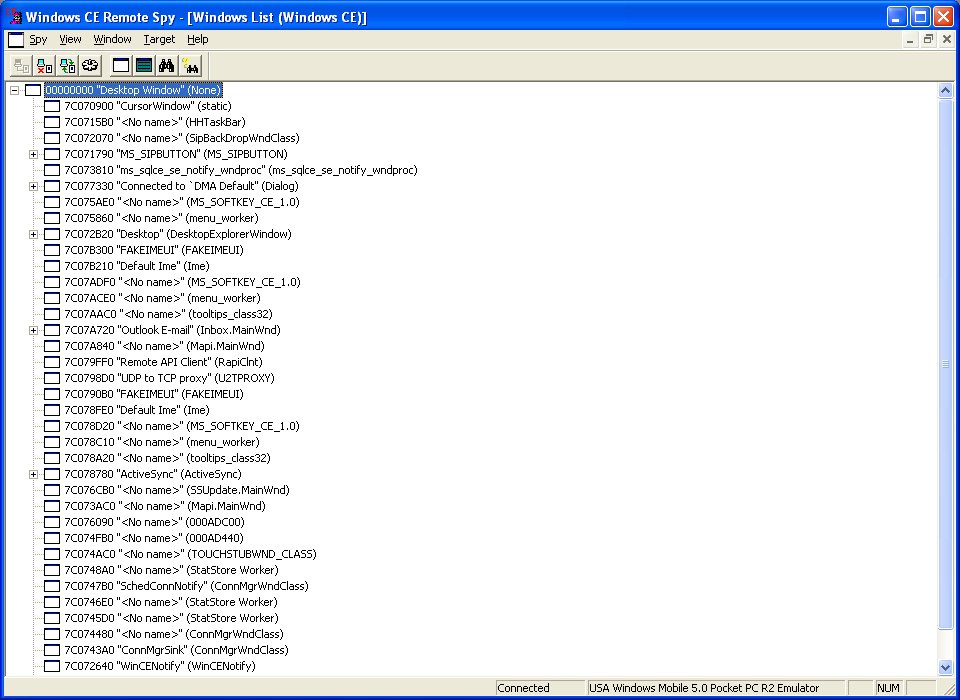Open the View menu
The image size is (960, 700).
[x=70, y=40]
